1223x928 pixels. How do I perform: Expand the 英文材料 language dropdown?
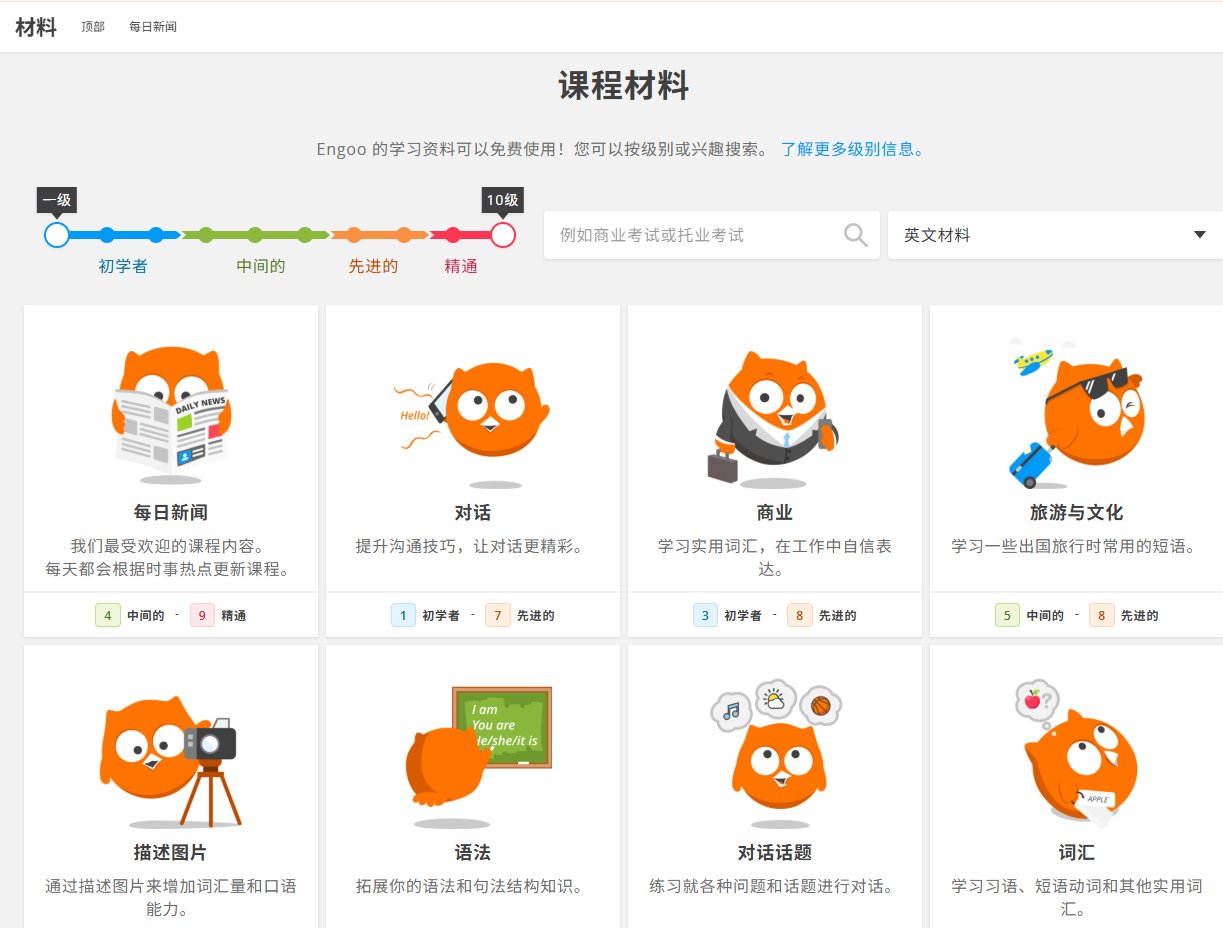(x=1055, y=235)
